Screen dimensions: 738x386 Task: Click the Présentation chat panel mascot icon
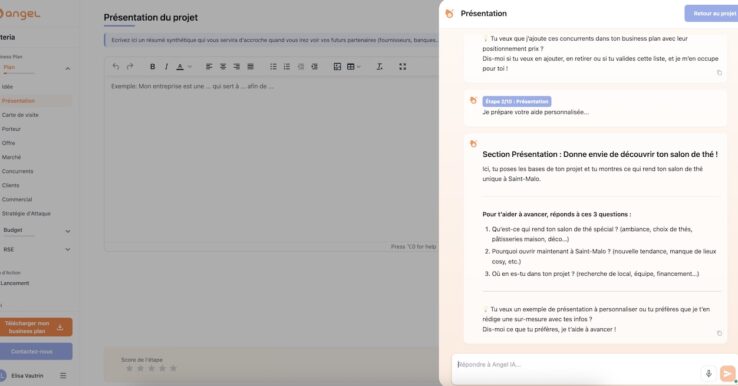[449, 14]
